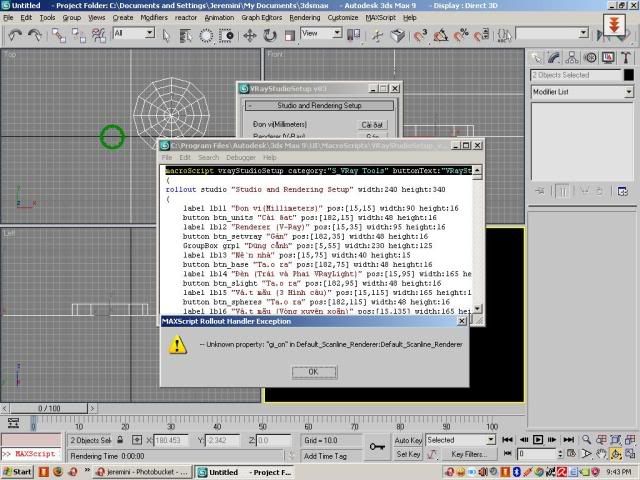Click the Undo arrow in main toolbar
640x480 pixels.
[15, 36]
